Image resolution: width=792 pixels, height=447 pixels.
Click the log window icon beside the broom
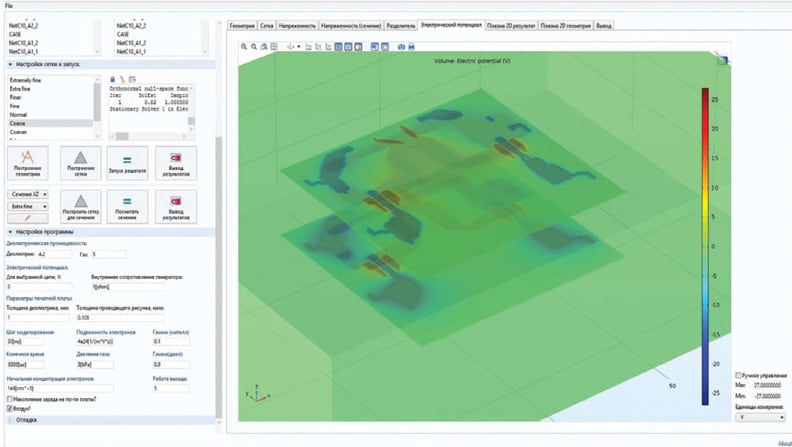(x=132, y=79)
